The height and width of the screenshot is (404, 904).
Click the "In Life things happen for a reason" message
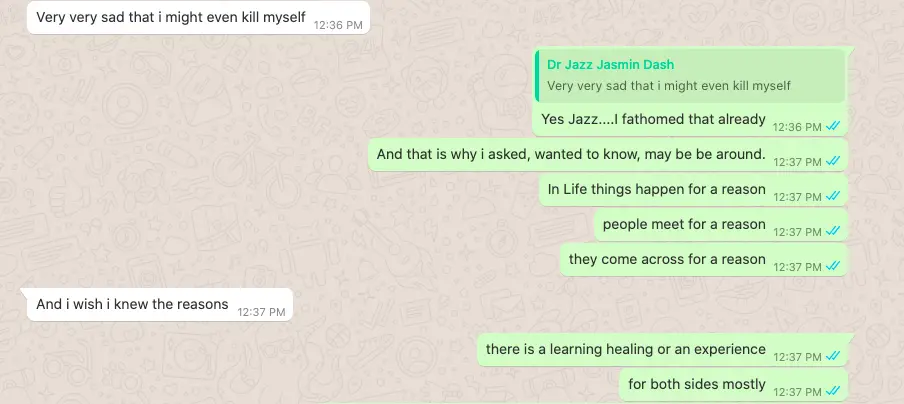click(693, 190)
